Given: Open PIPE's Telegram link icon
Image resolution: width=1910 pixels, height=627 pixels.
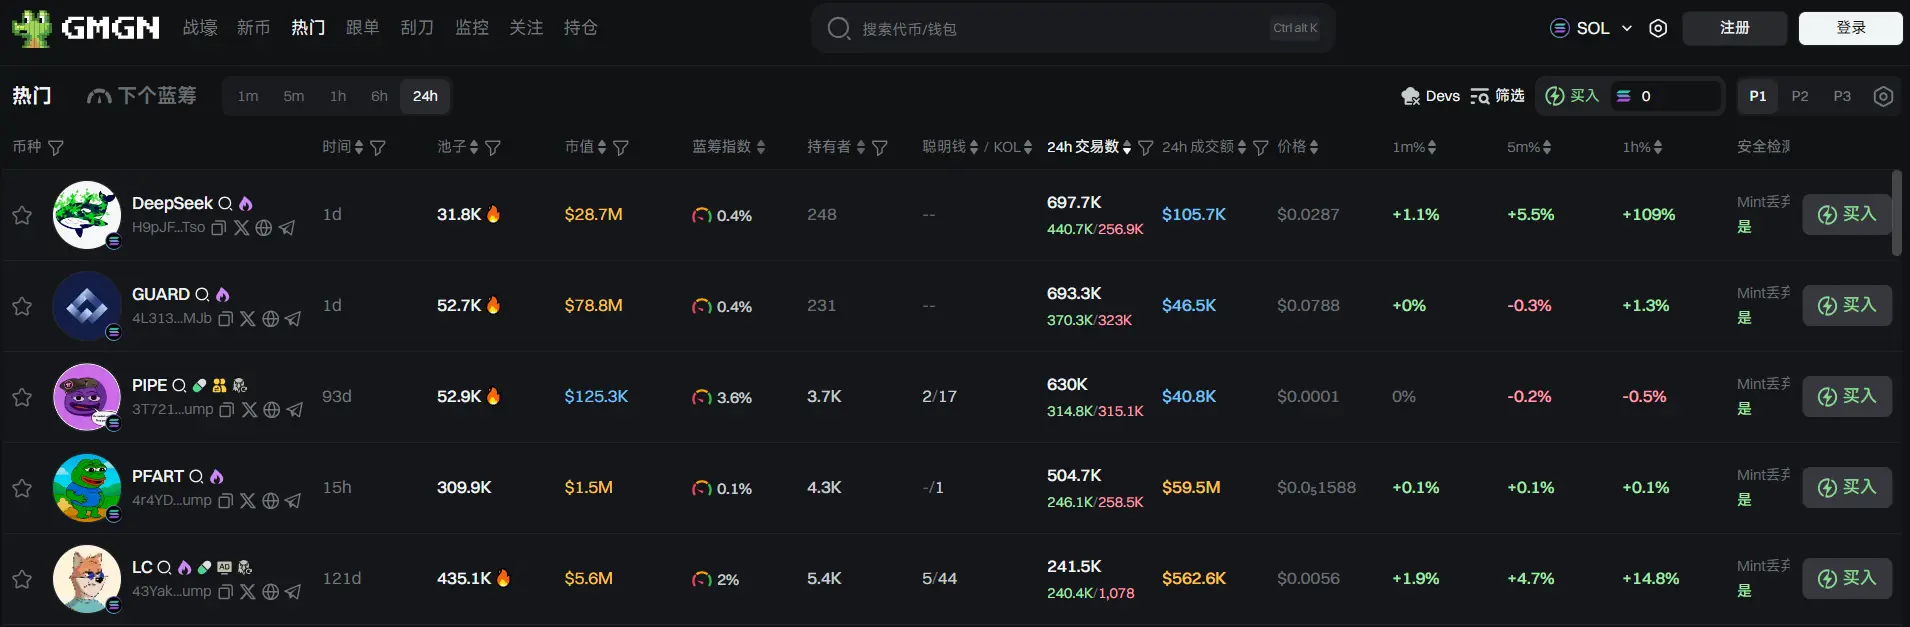Looking at the screenshot, I should pos(295,410).
